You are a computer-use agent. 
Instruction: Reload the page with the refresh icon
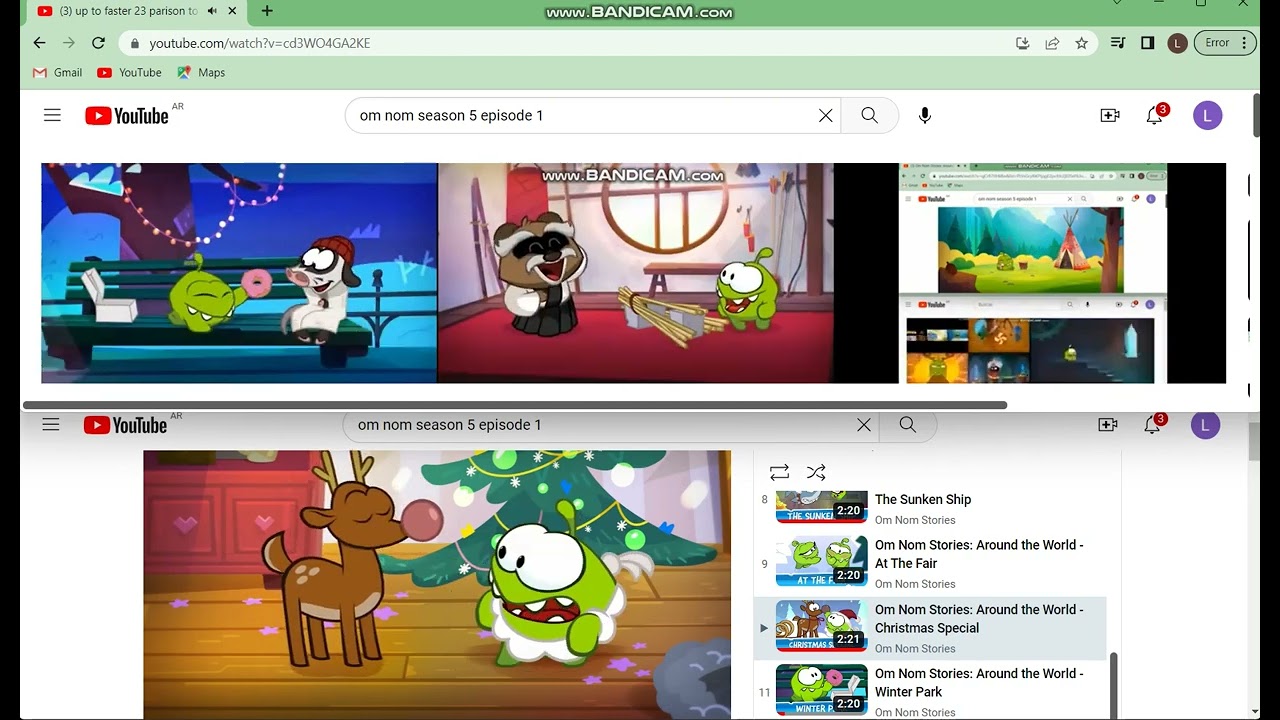point(98,43)
